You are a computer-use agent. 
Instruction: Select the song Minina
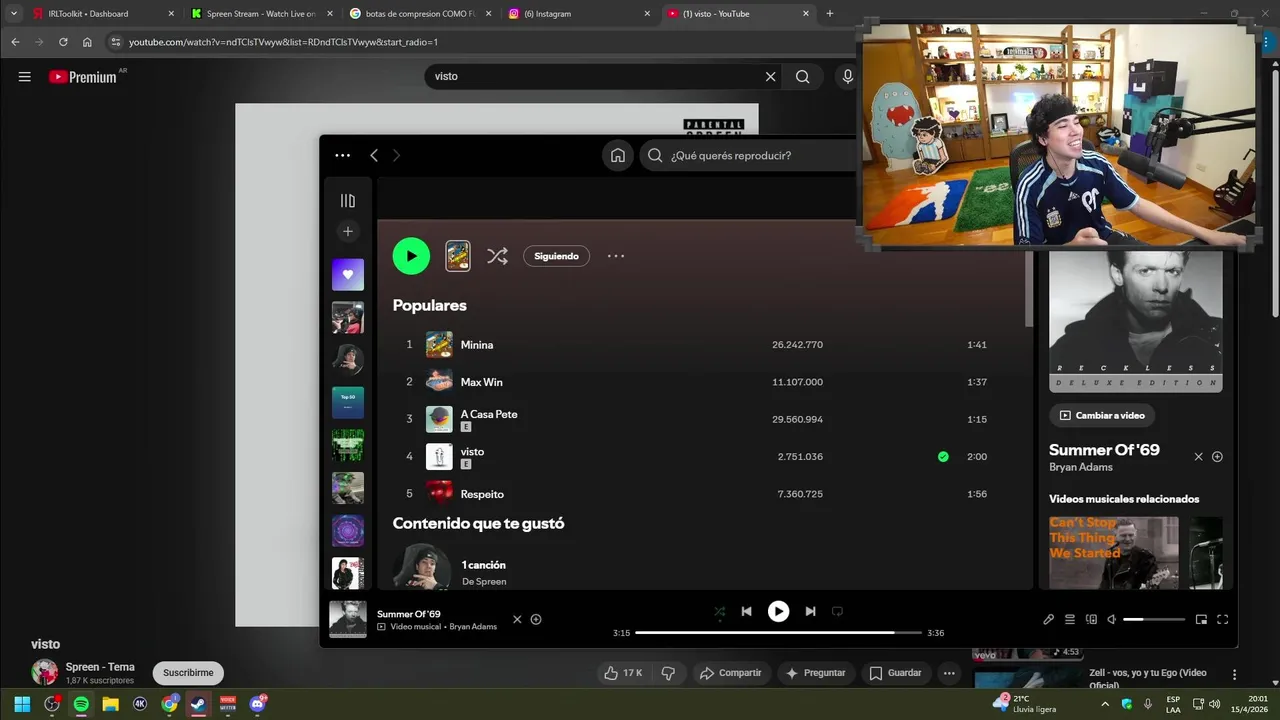point(477,345)
